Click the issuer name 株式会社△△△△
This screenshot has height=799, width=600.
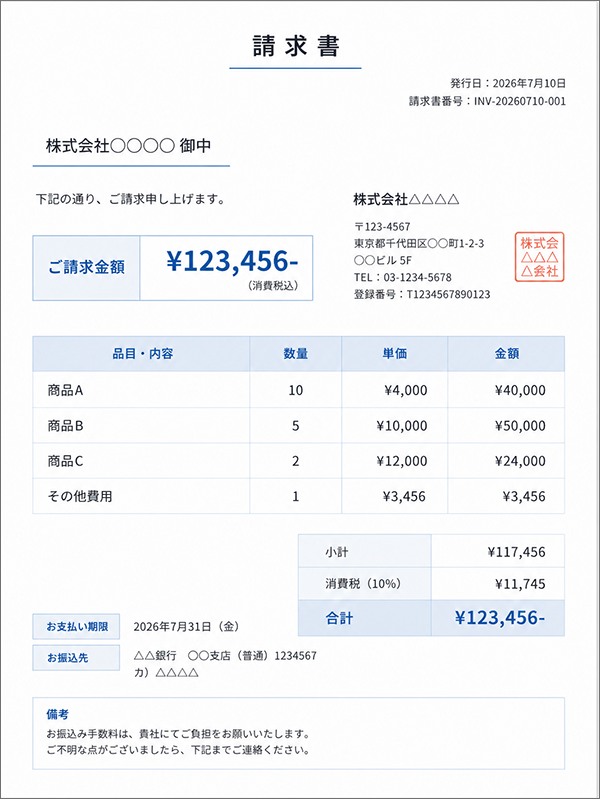(x=406, y=199)
